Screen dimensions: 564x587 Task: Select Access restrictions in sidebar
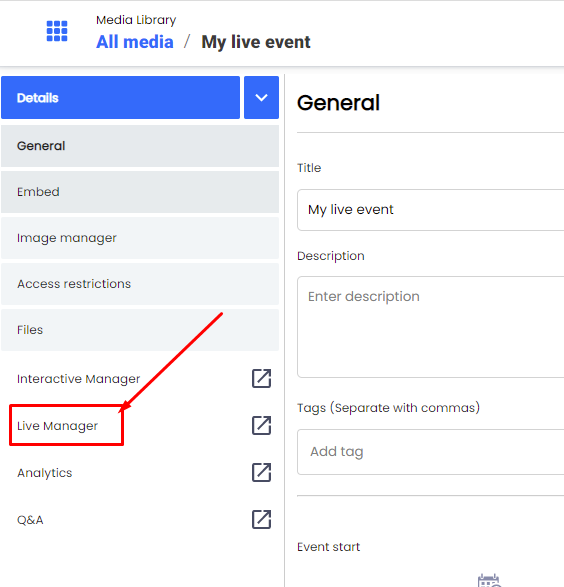pos(140,284)
